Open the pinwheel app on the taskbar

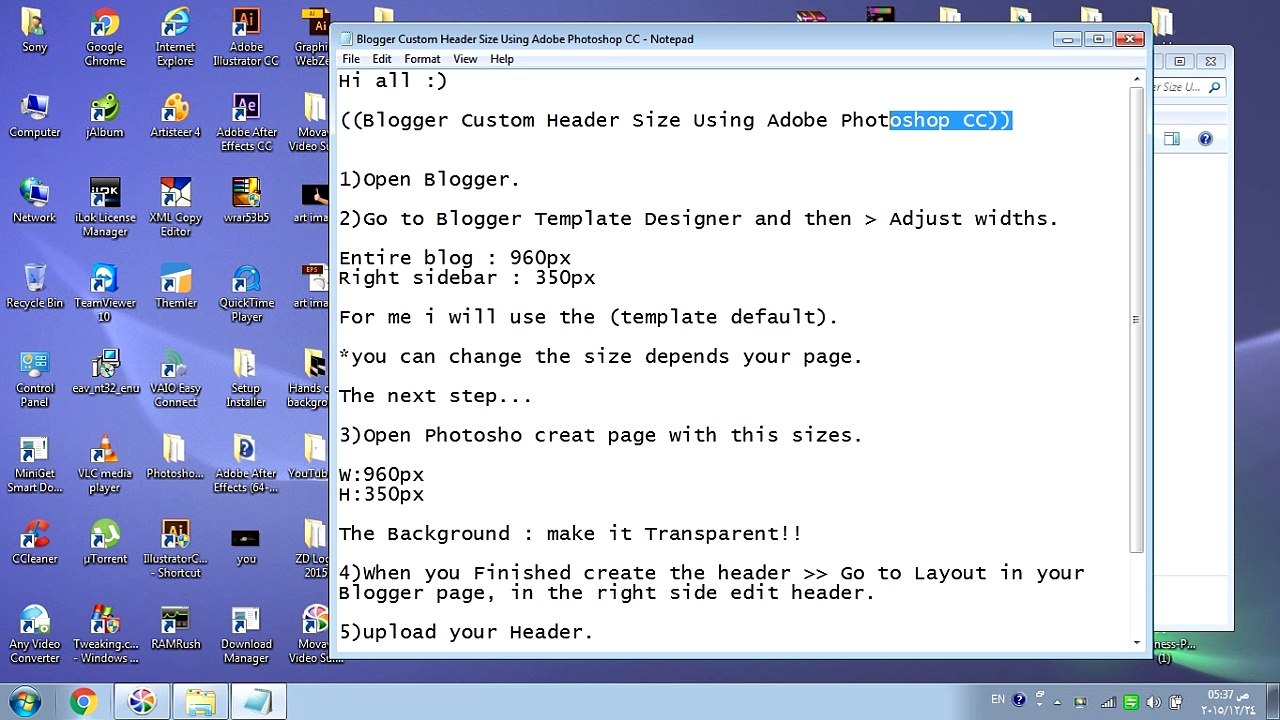pos(141,701)
